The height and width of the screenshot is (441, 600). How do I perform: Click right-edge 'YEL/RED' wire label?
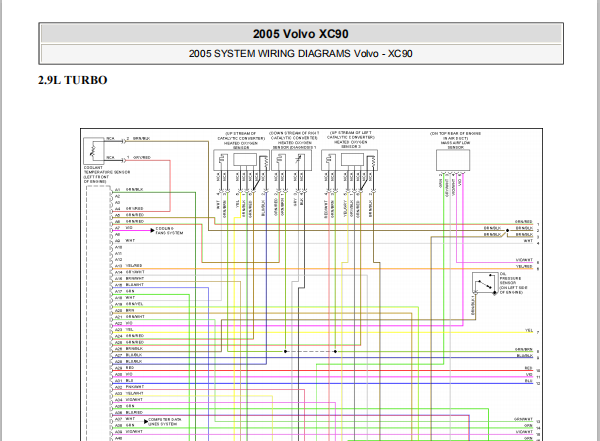click(524, 266)
